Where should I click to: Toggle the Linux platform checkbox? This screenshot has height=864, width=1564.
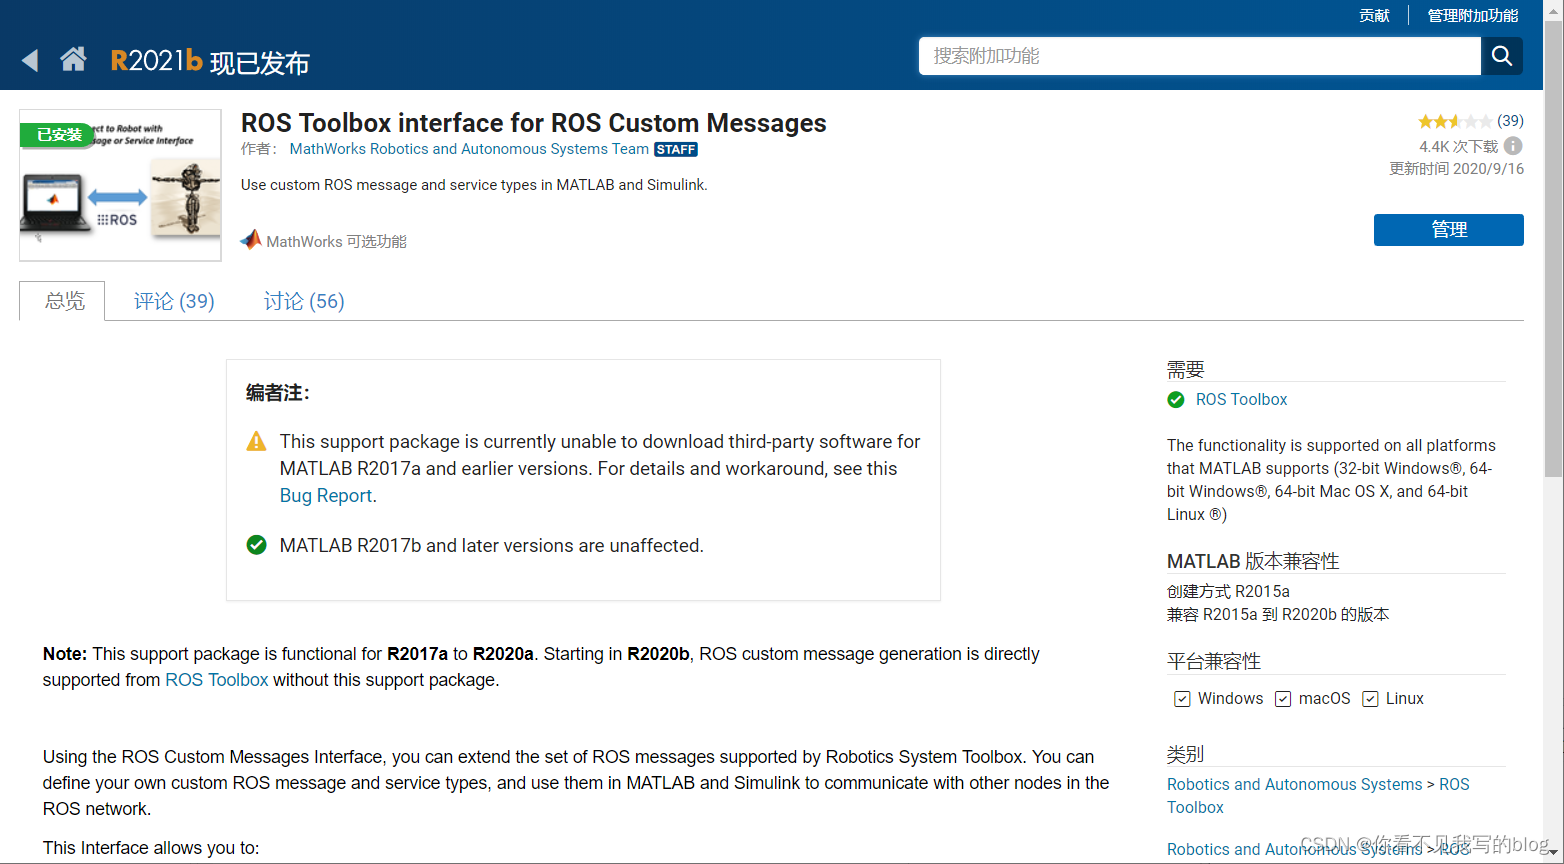tap(1370, 699)
